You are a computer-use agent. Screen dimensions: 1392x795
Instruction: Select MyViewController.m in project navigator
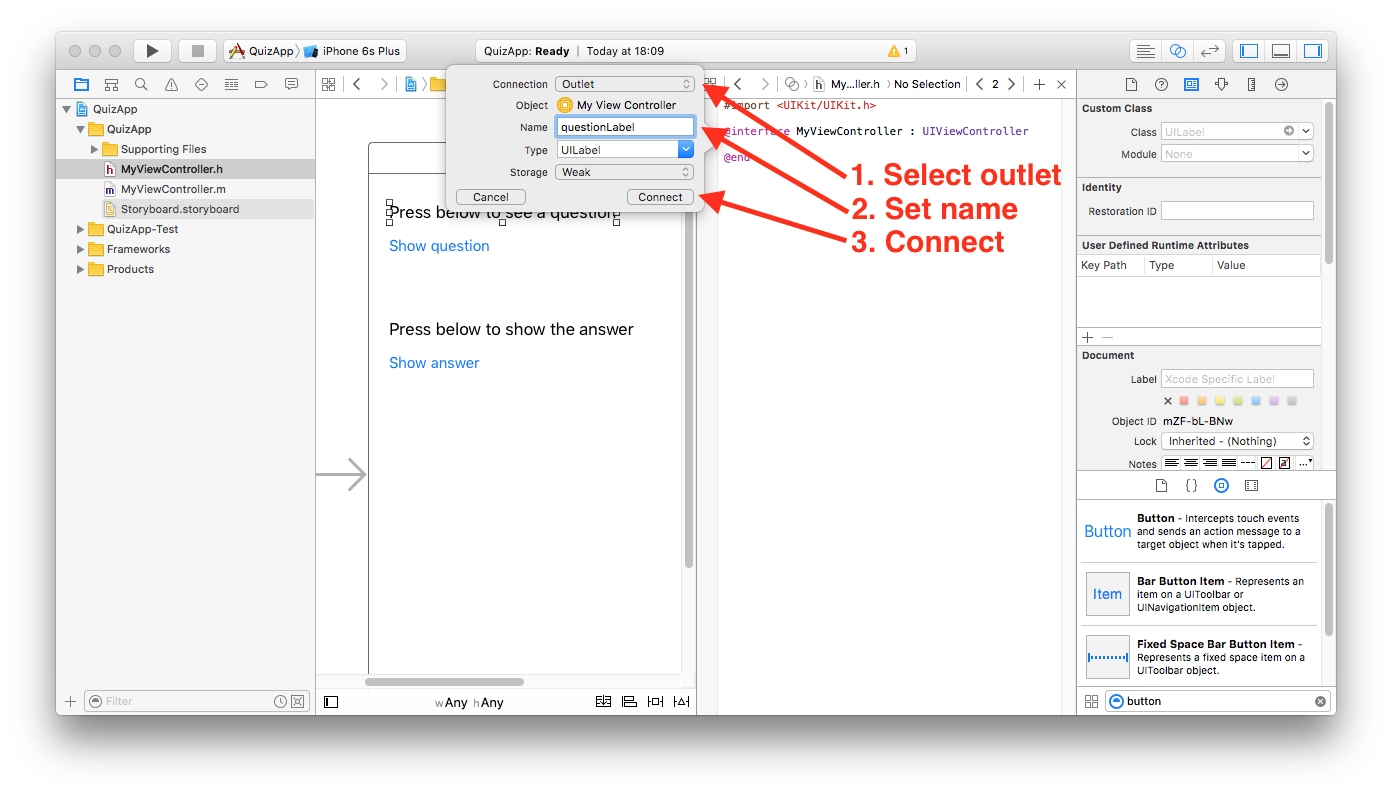(172, 189)
